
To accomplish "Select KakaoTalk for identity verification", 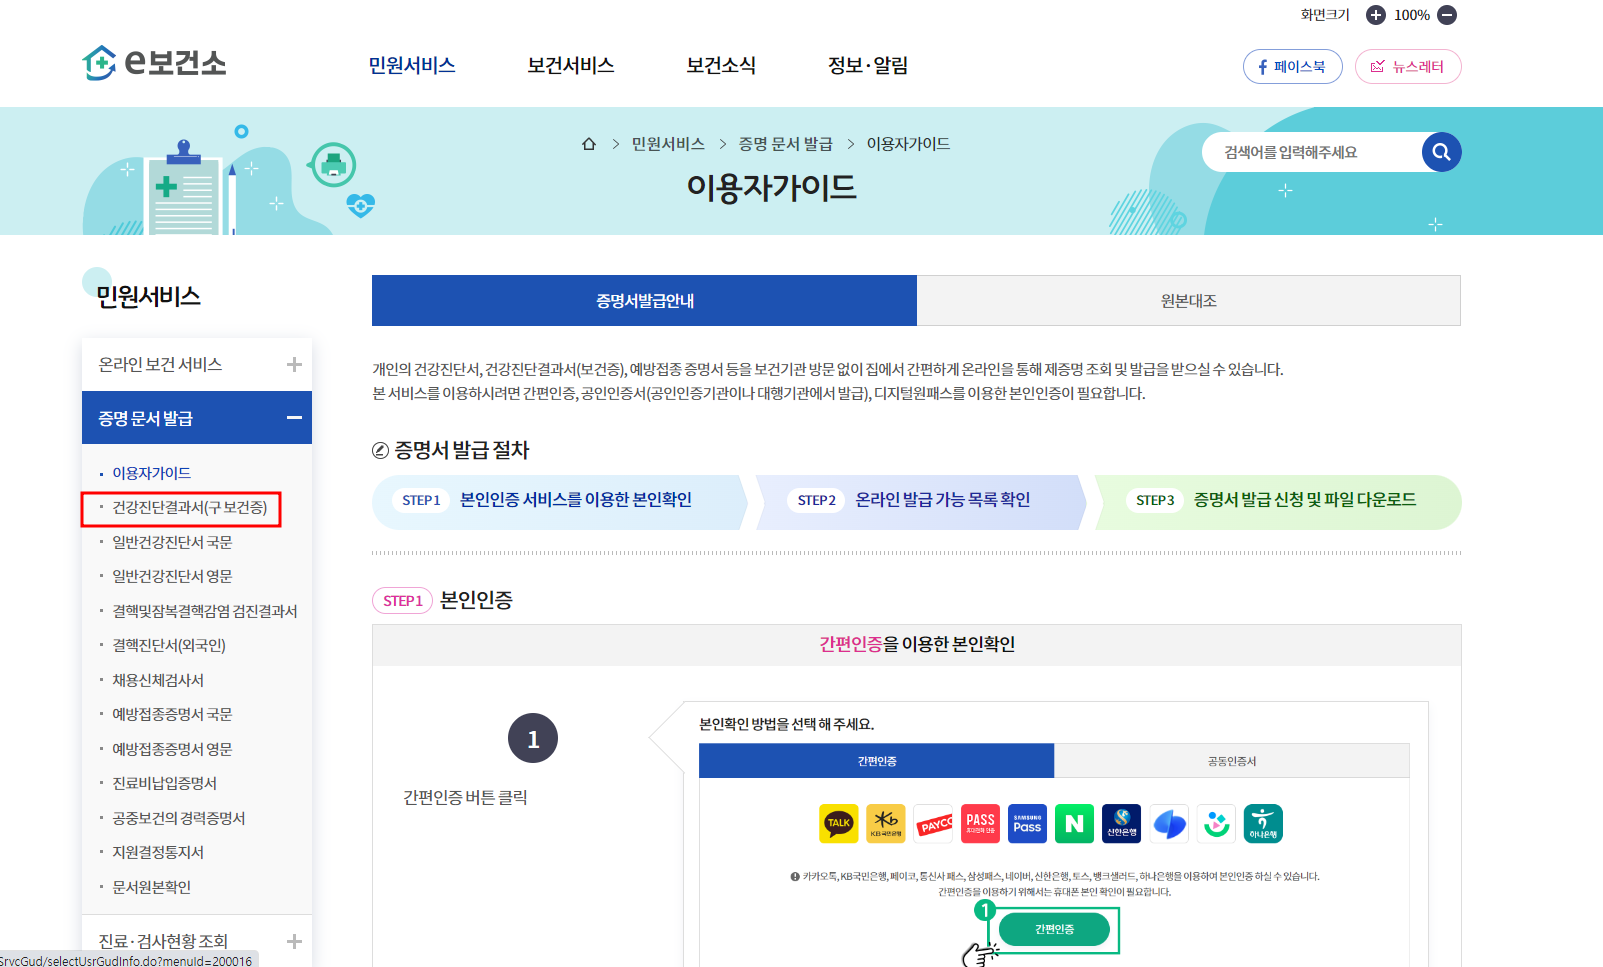I will pyautogui.click(x=838, y=823).
